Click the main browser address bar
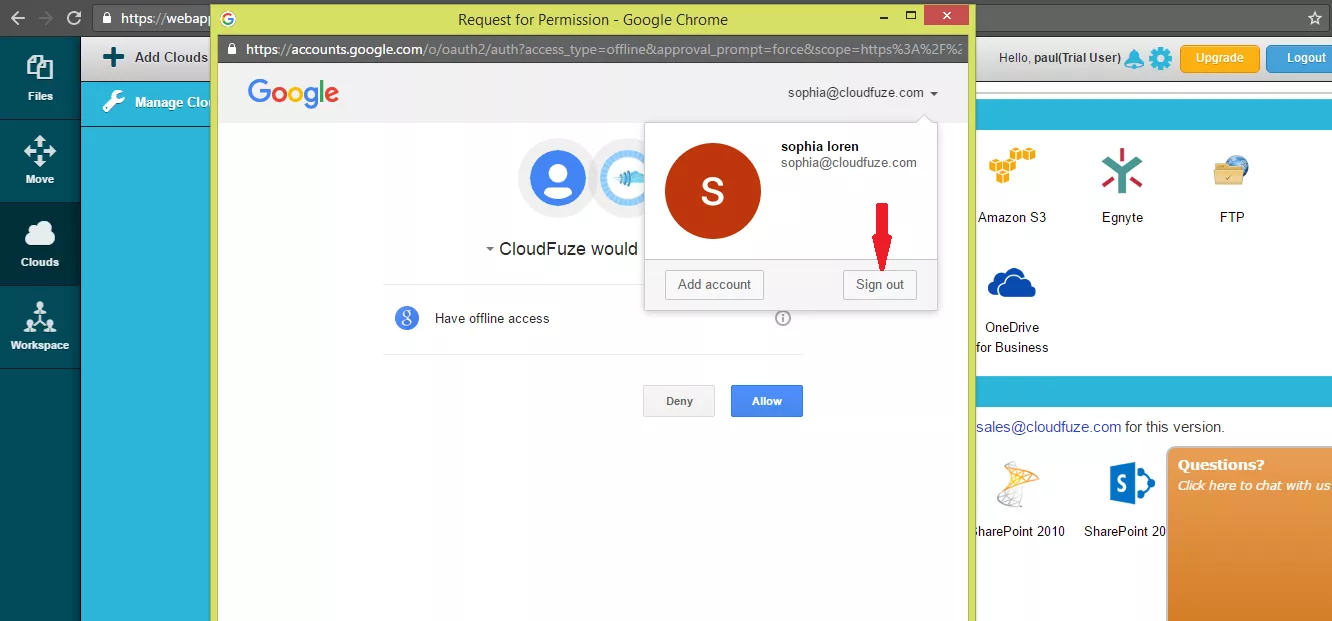Screen dimensions: 1332x621 [x=700, y=18]
